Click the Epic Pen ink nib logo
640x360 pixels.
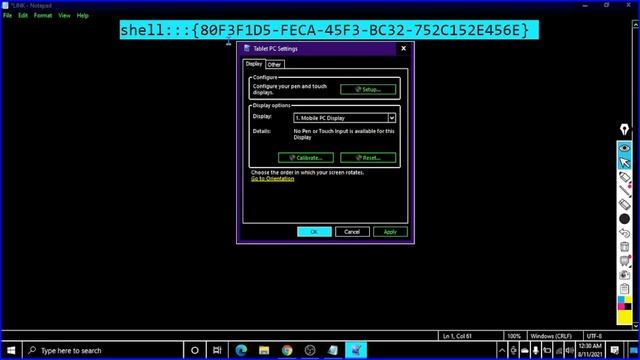pos(624,129)
